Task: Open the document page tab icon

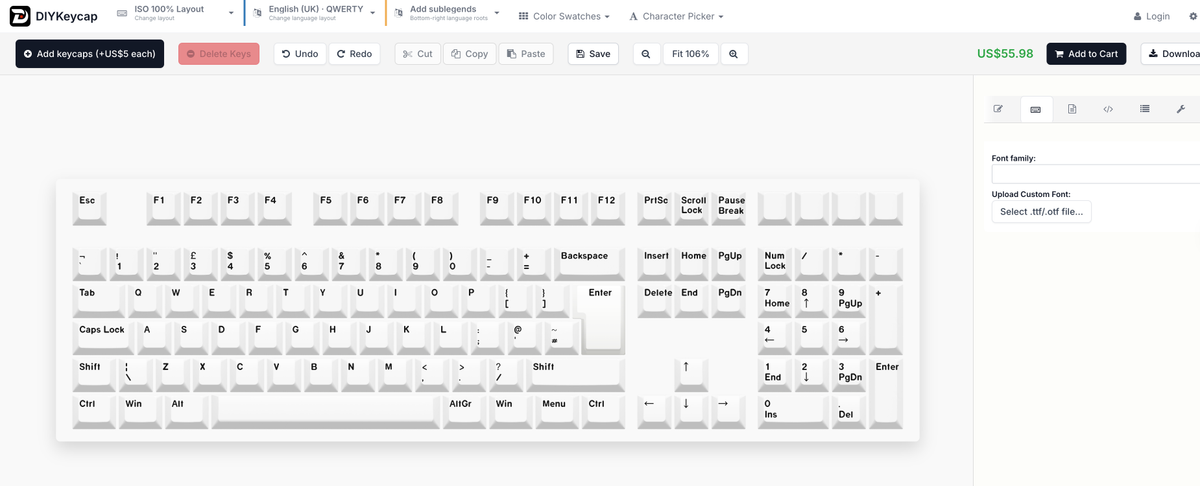Action: pyautogui.click(x=1072, y=109)
